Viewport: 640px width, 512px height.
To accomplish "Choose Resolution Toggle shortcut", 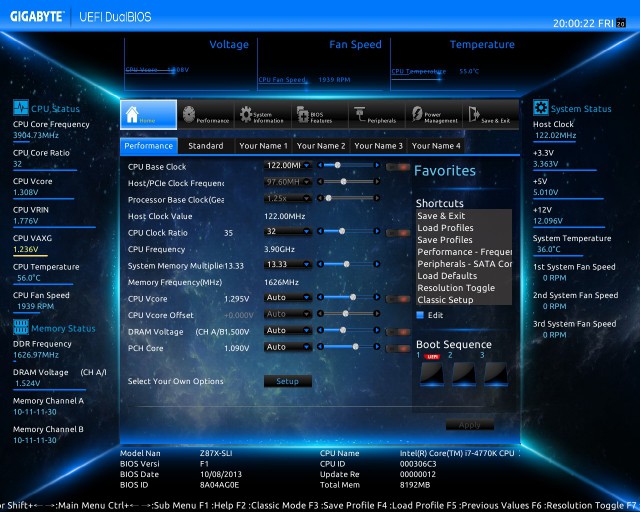I will (x=464, y=288).
